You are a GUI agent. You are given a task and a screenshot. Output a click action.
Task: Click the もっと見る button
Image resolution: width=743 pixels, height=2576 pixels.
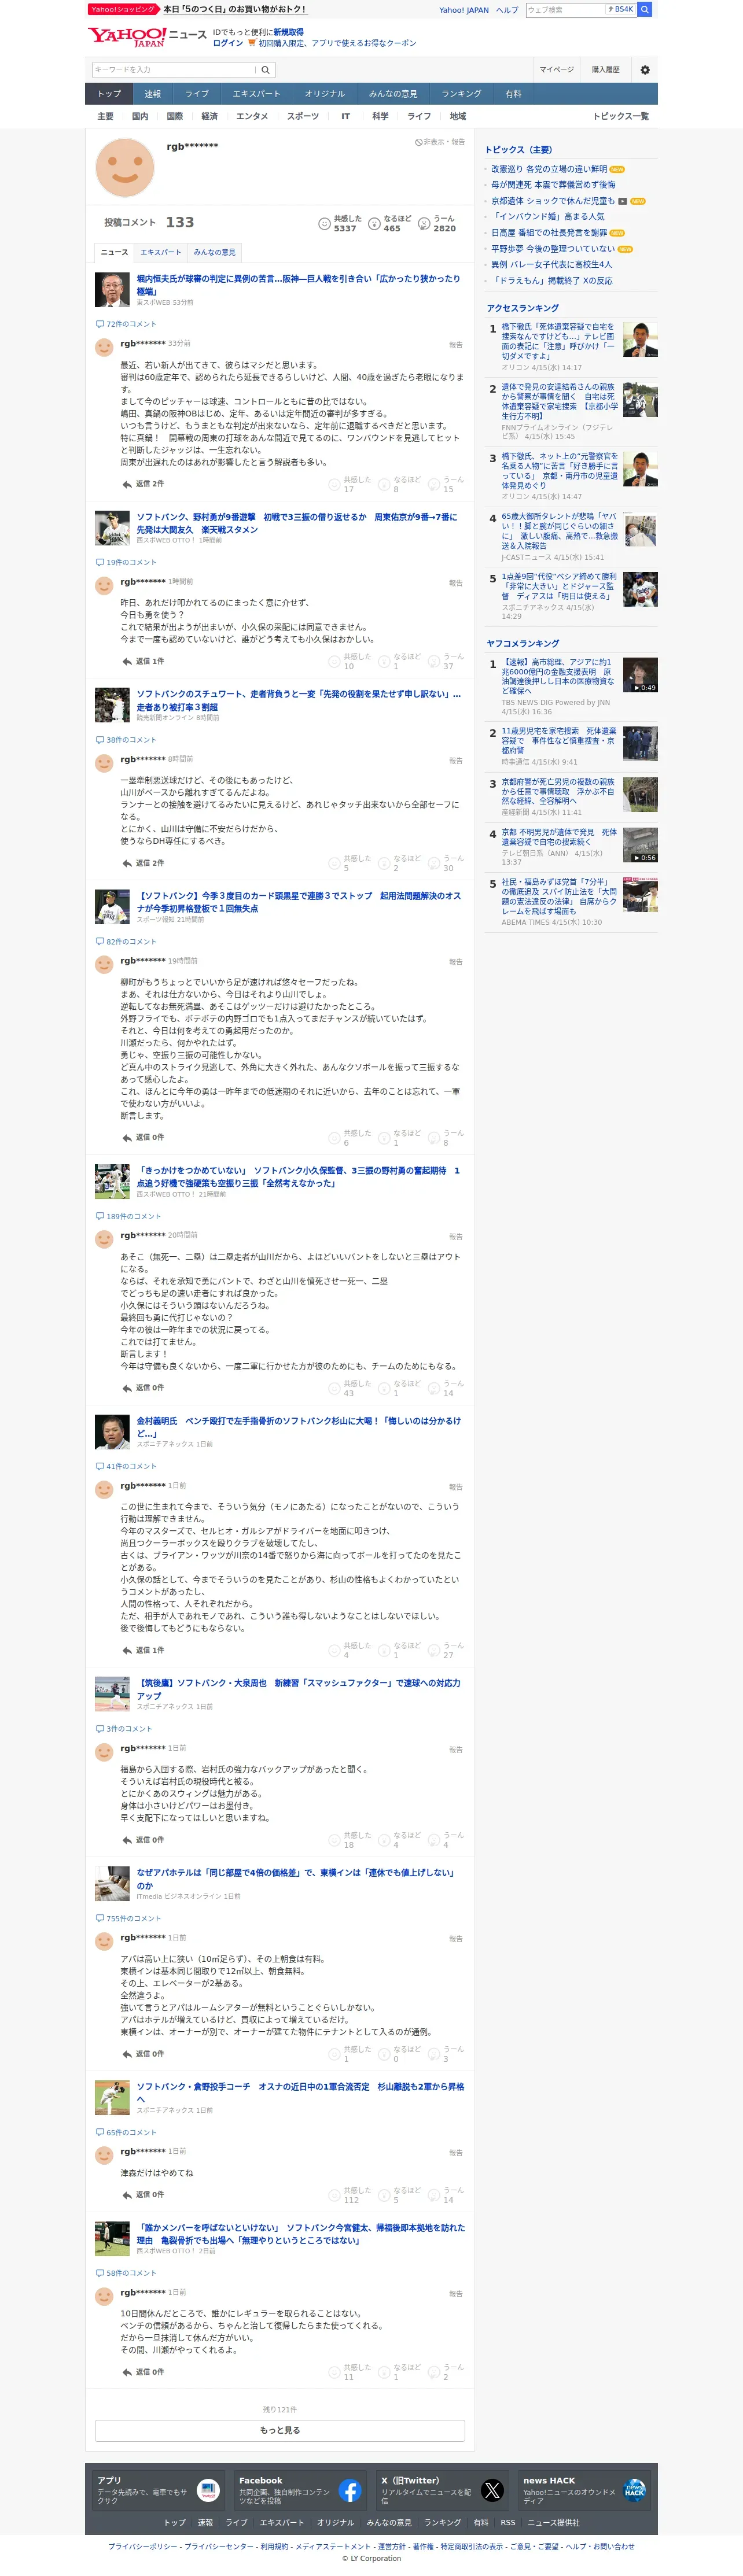tap(280, 2431)
